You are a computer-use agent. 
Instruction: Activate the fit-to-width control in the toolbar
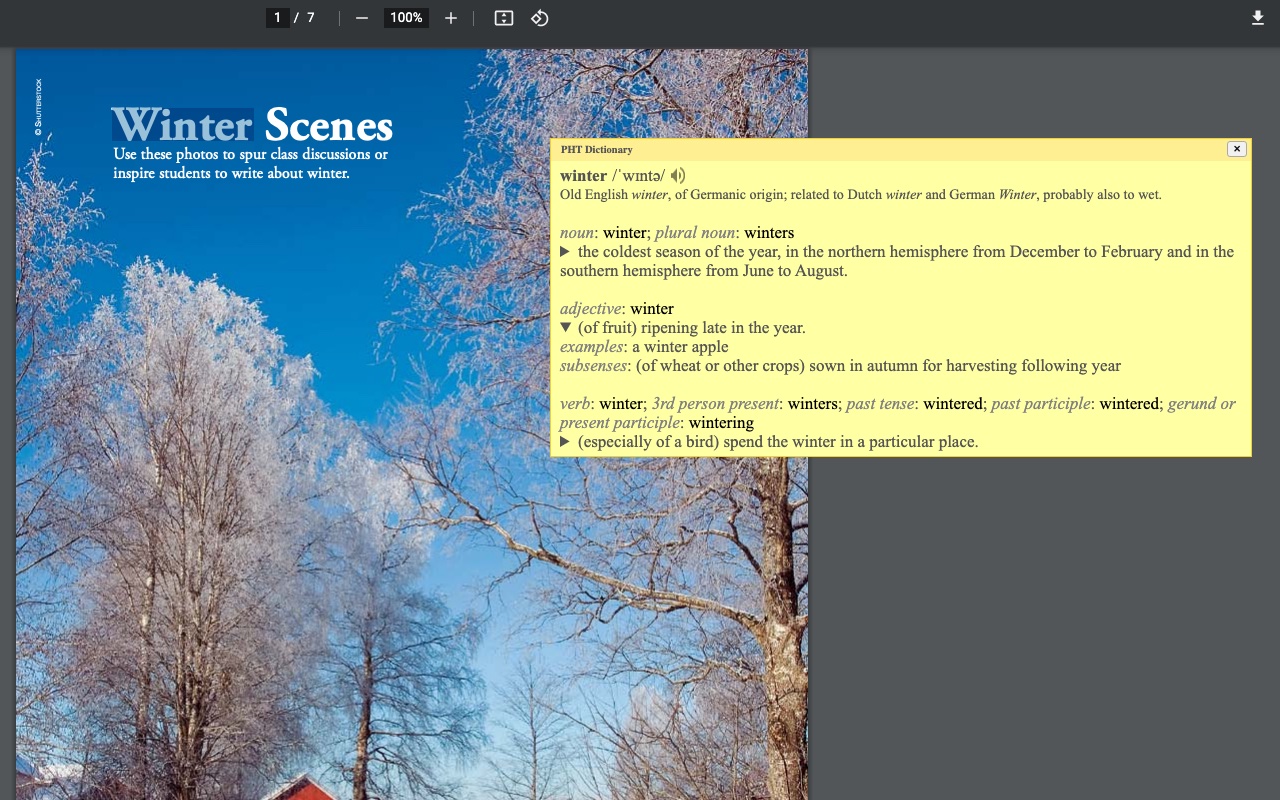pos(503,17)
